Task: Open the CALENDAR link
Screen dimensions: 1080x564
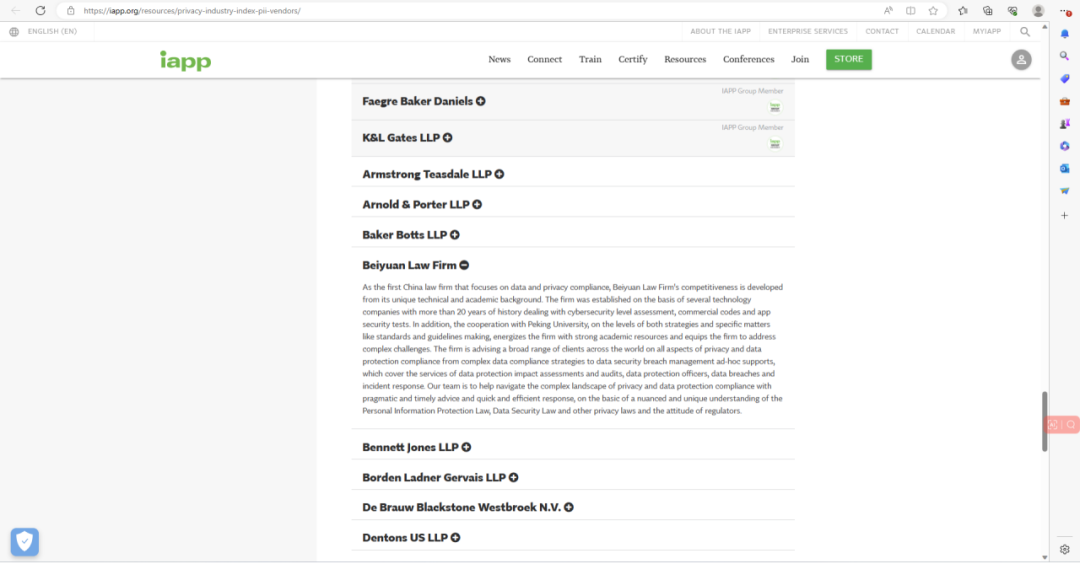Action: pos(935,32)
